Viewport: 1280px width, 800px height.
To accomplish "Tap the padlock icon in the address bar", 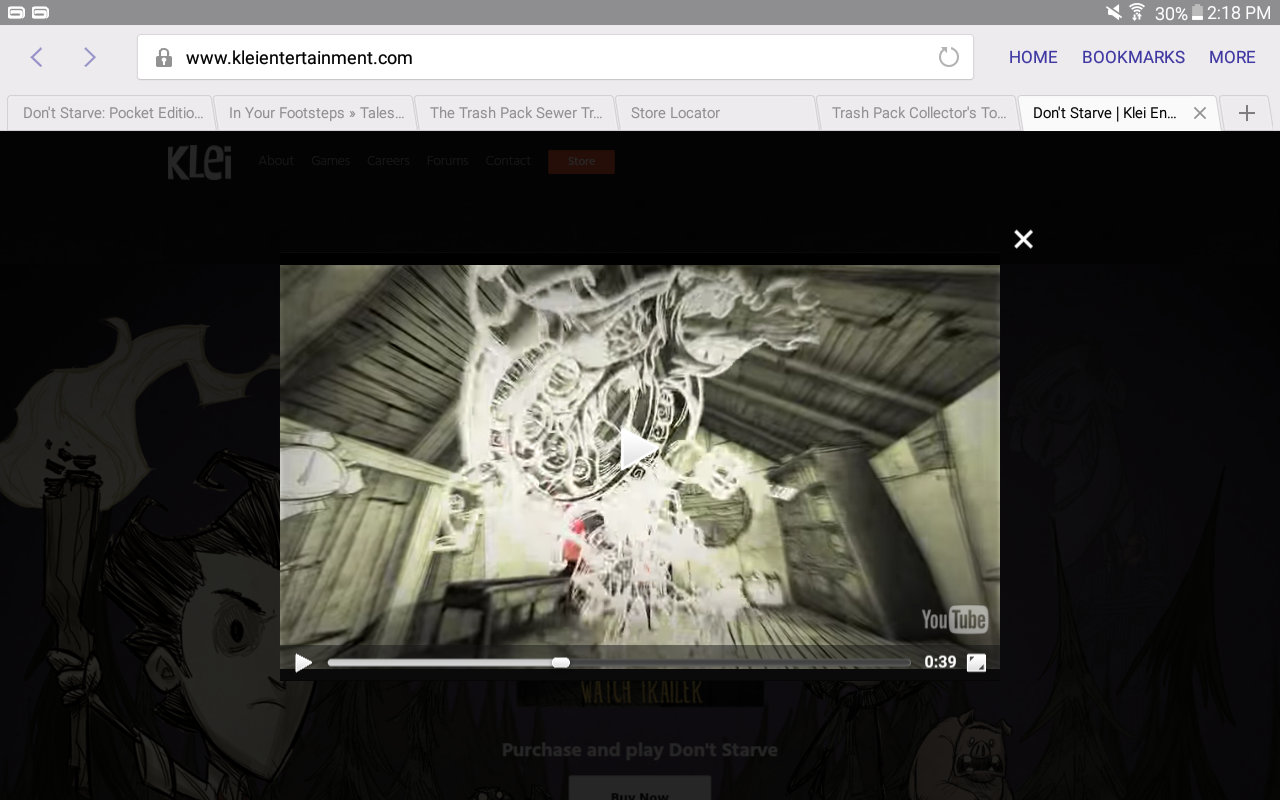I will (164, 58).
